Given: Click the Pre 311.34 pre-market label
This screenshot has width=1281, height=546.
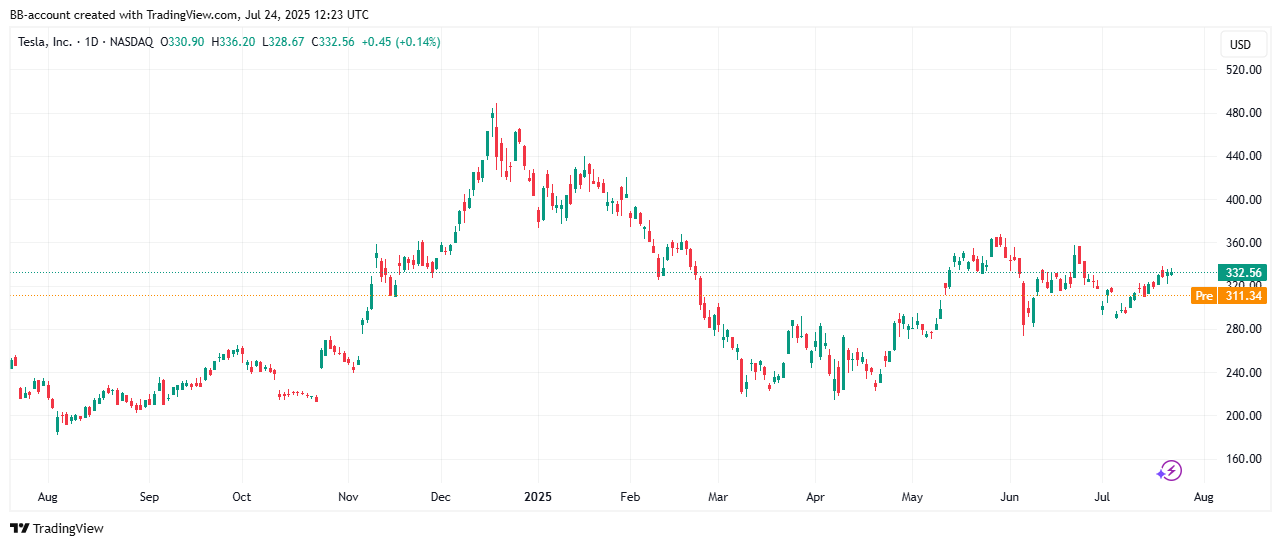Looking at the screenshot, I should point(1230,295).
